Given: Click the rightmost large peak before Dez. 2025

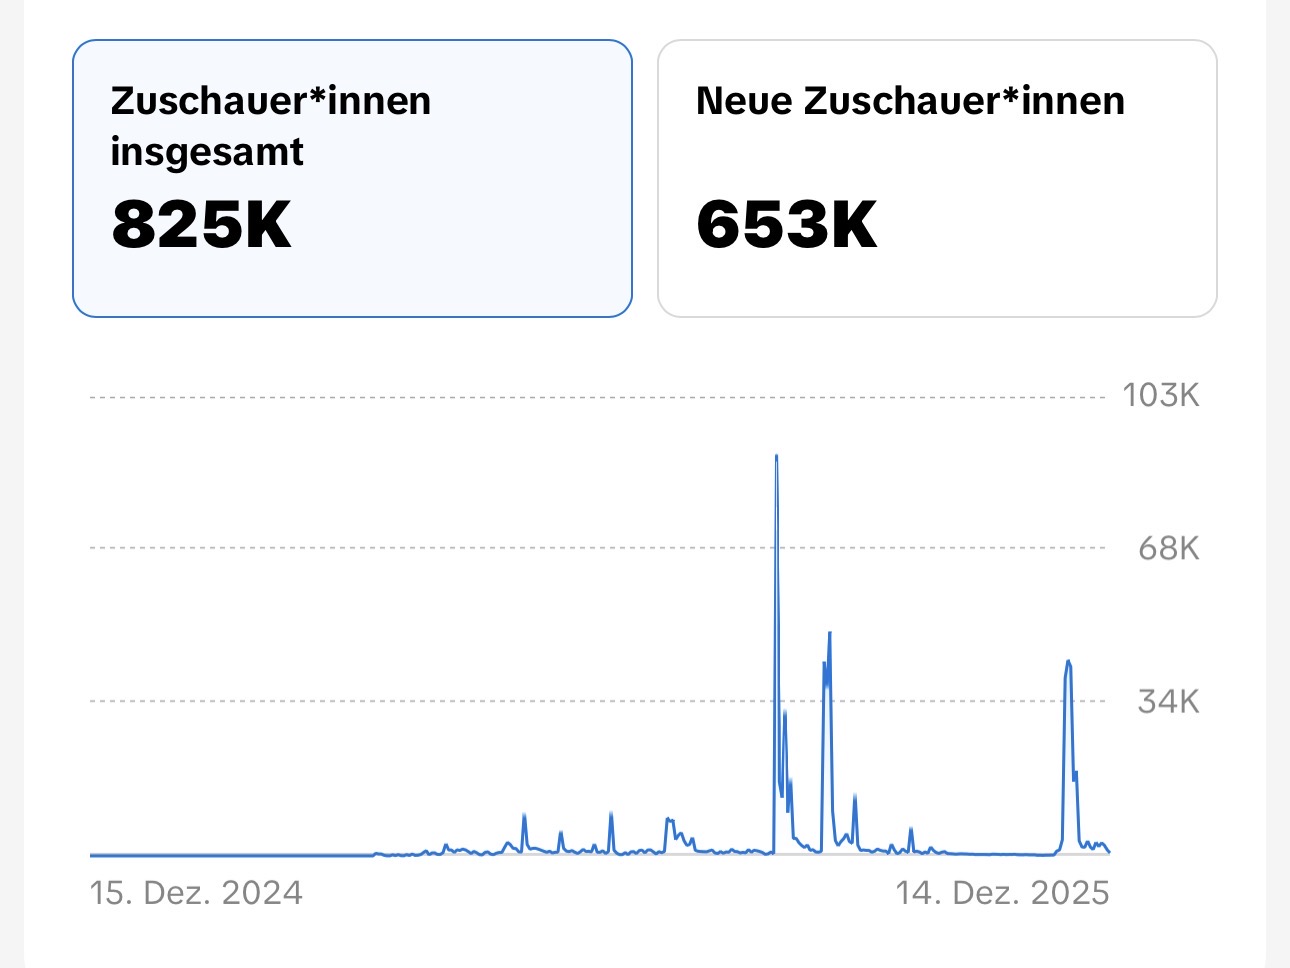Looking at the screenshot, I should 1068,664.
